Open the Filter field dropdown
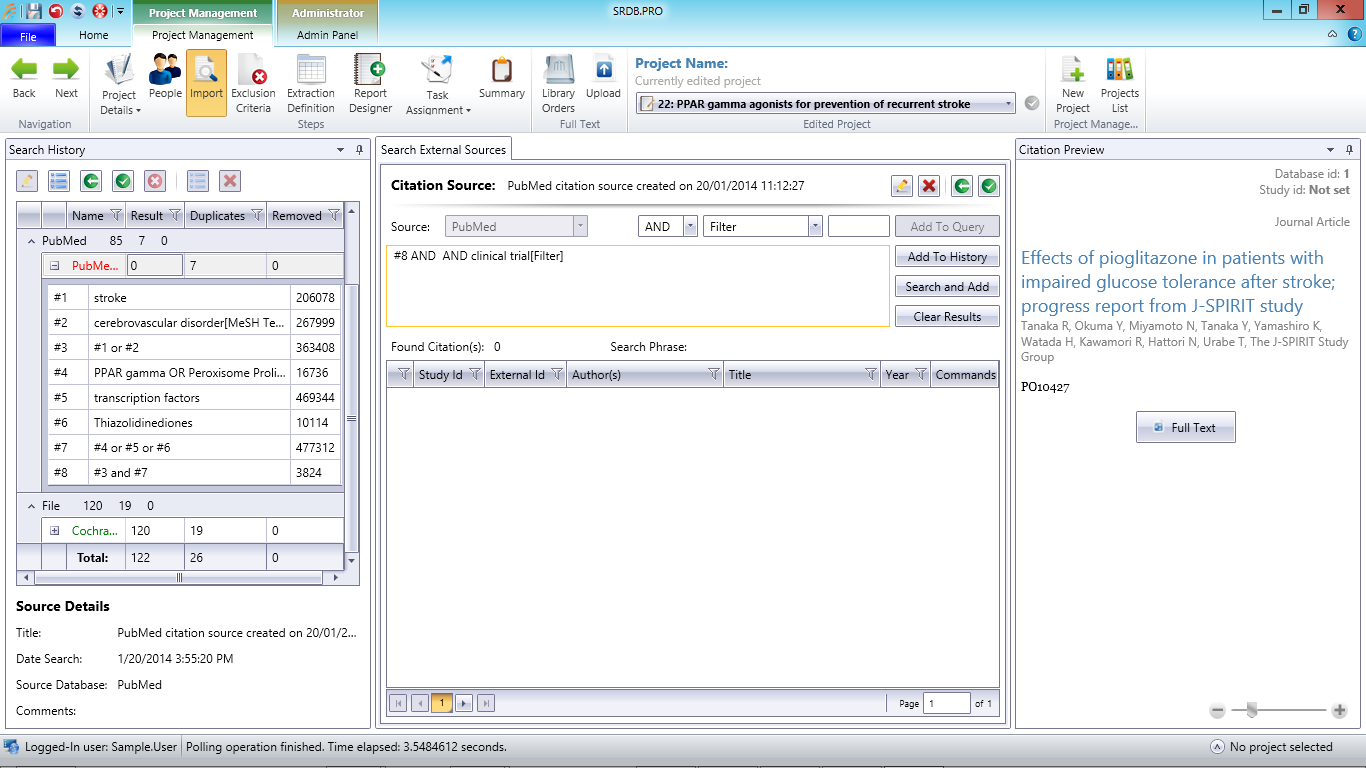This screenshot has height=768, width=1366. point(816,227)
